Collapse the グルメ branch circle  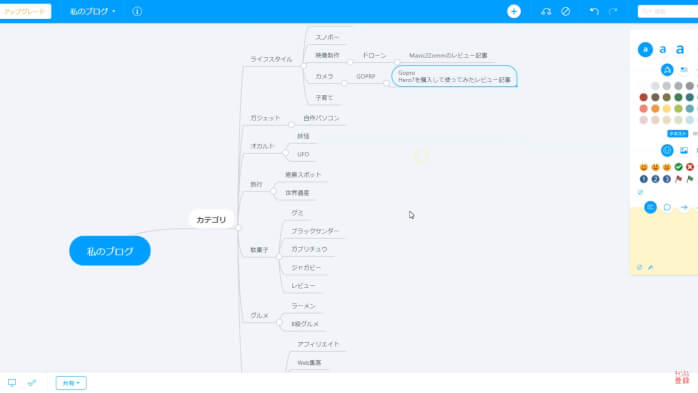279,322
